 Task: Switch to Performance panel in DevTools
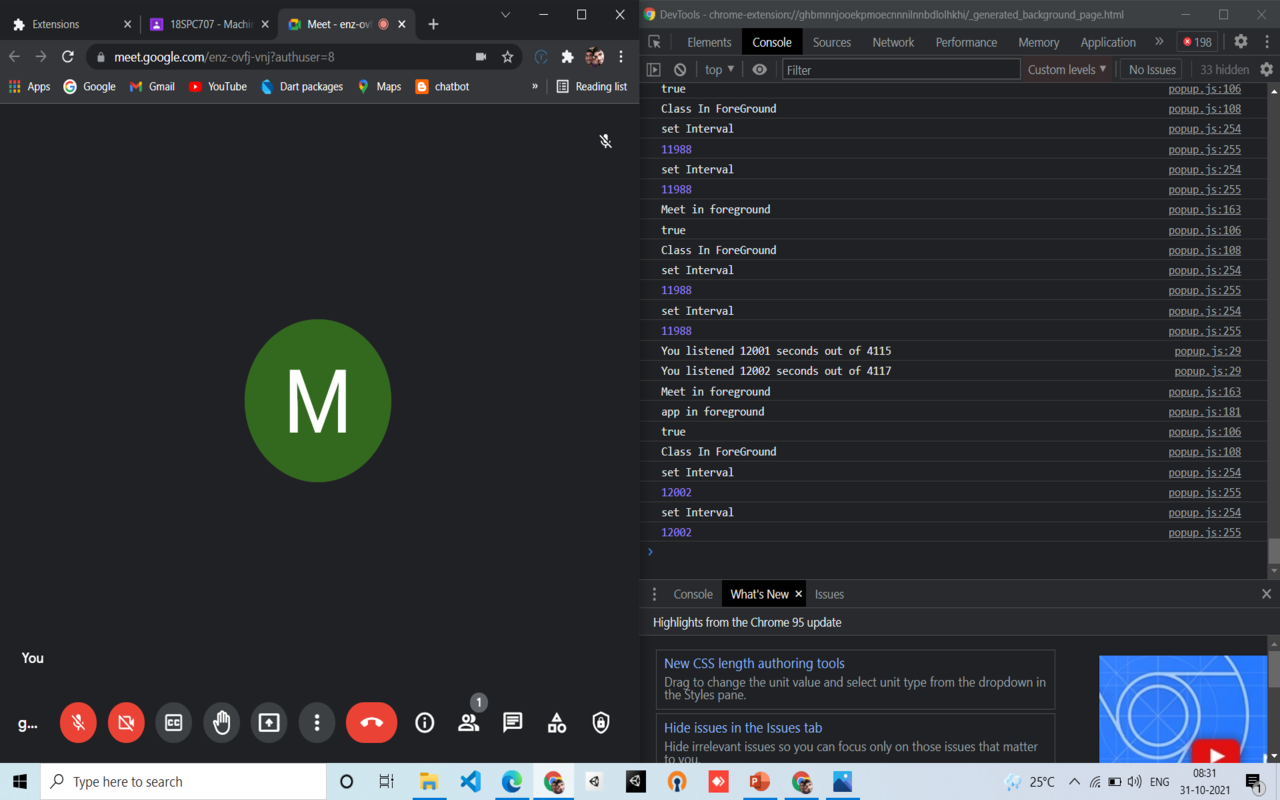(x=966, y=42)
